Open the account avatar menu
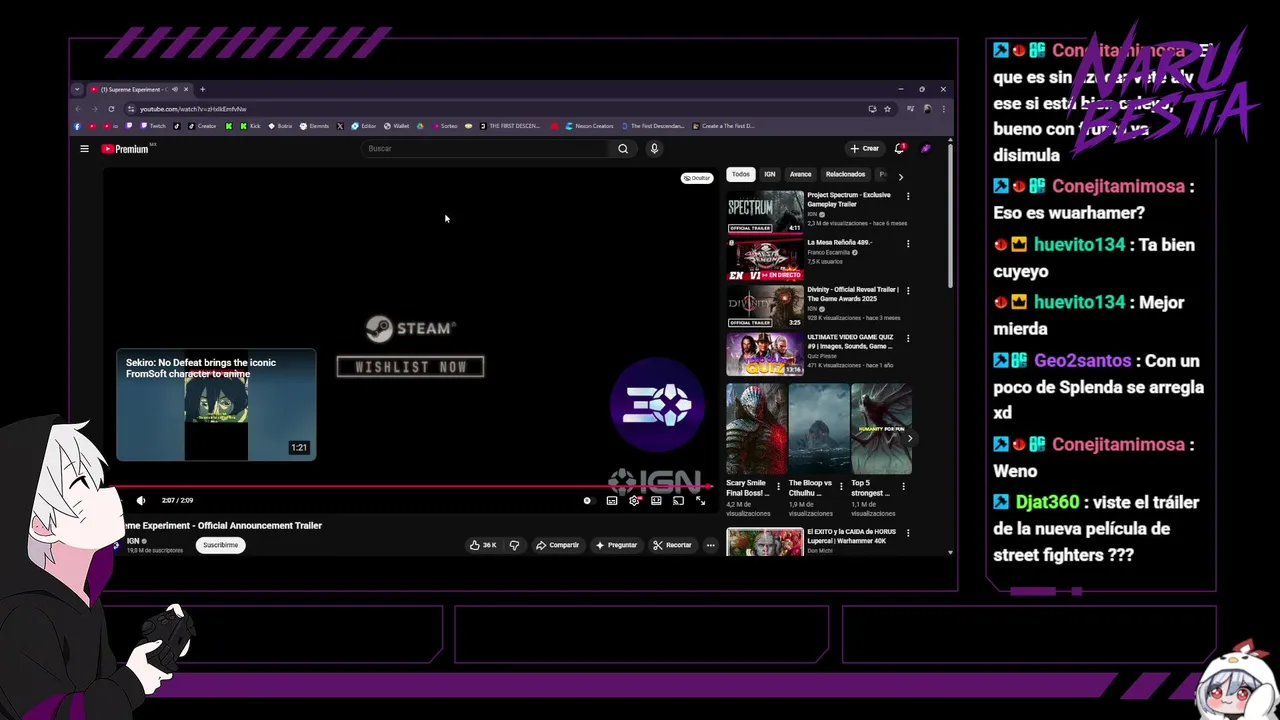Image resolution: width=1280 pixels, height=720 pixels. (x=926, y=149)
